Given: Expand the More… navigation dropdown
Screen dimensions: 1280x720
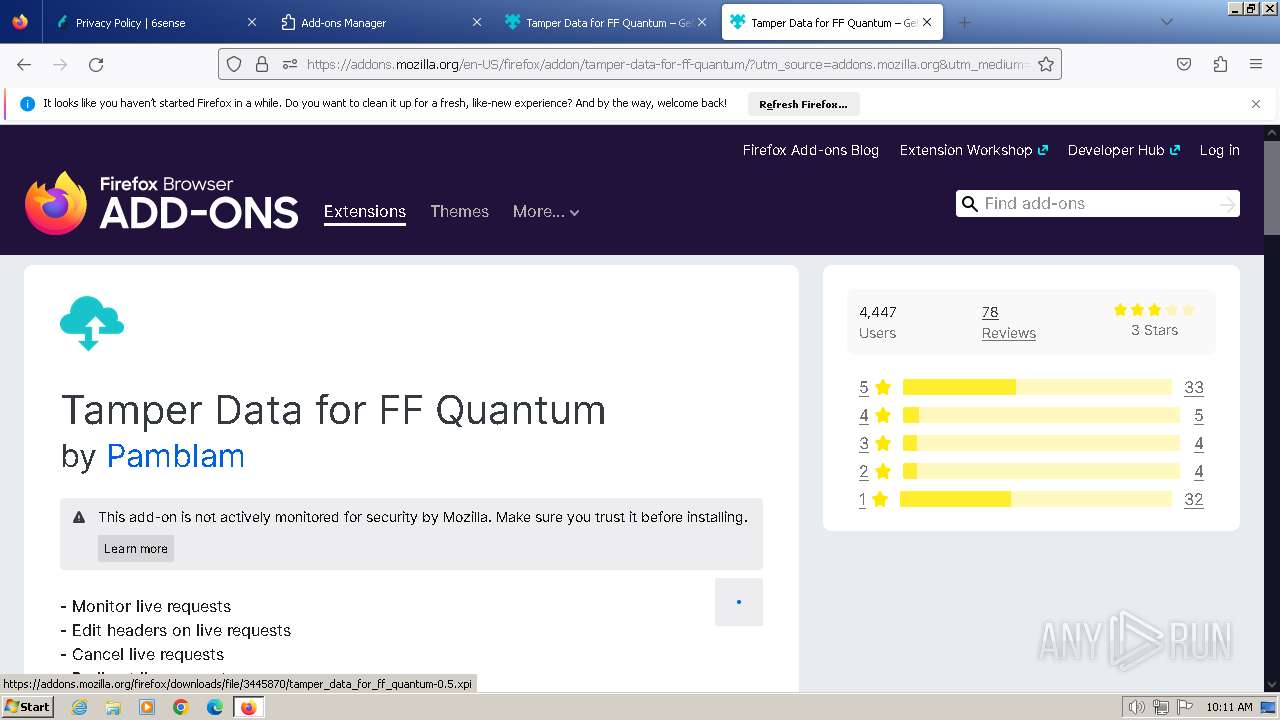Looking at the screenshot, I should (546, 211).
